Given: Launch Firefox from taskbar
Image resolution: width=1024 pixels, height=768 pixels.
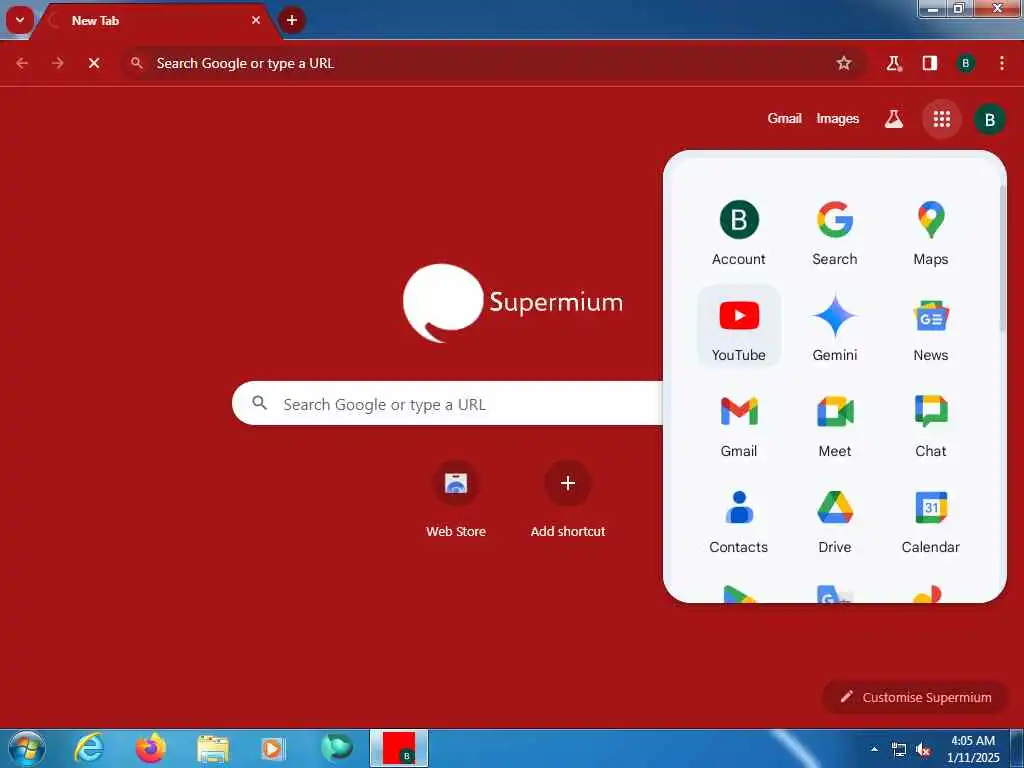Looking at the screenshot, I should (150, 749).
